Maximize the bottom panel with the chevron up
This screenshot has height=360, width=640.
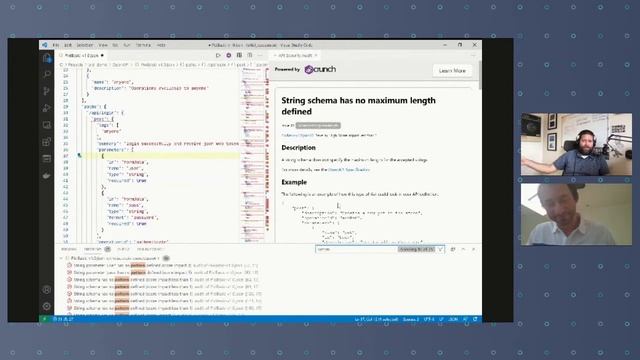(463, 249)
